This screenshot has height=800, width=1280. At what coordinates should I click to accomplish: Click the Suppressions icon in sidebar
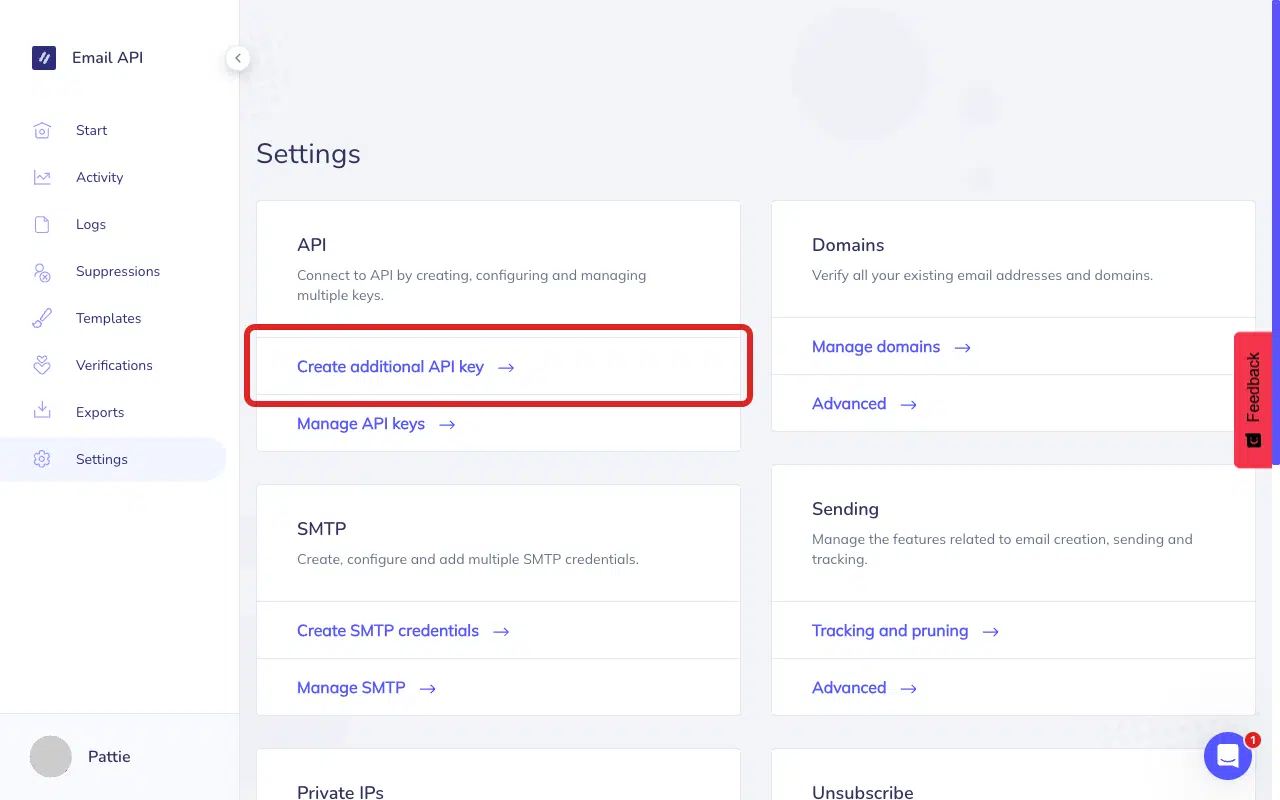point(42,271)
